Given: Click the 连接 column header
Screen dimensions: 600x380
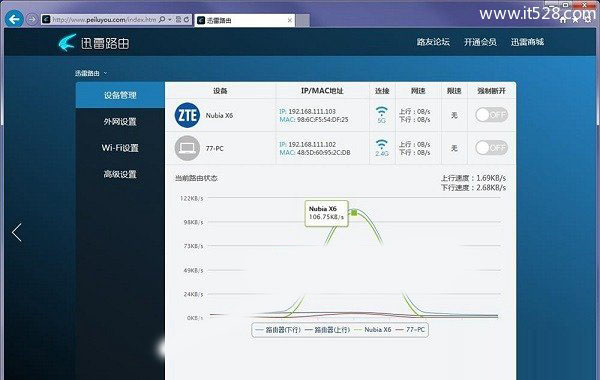Looking at the screenshot, I should point(382,91).
